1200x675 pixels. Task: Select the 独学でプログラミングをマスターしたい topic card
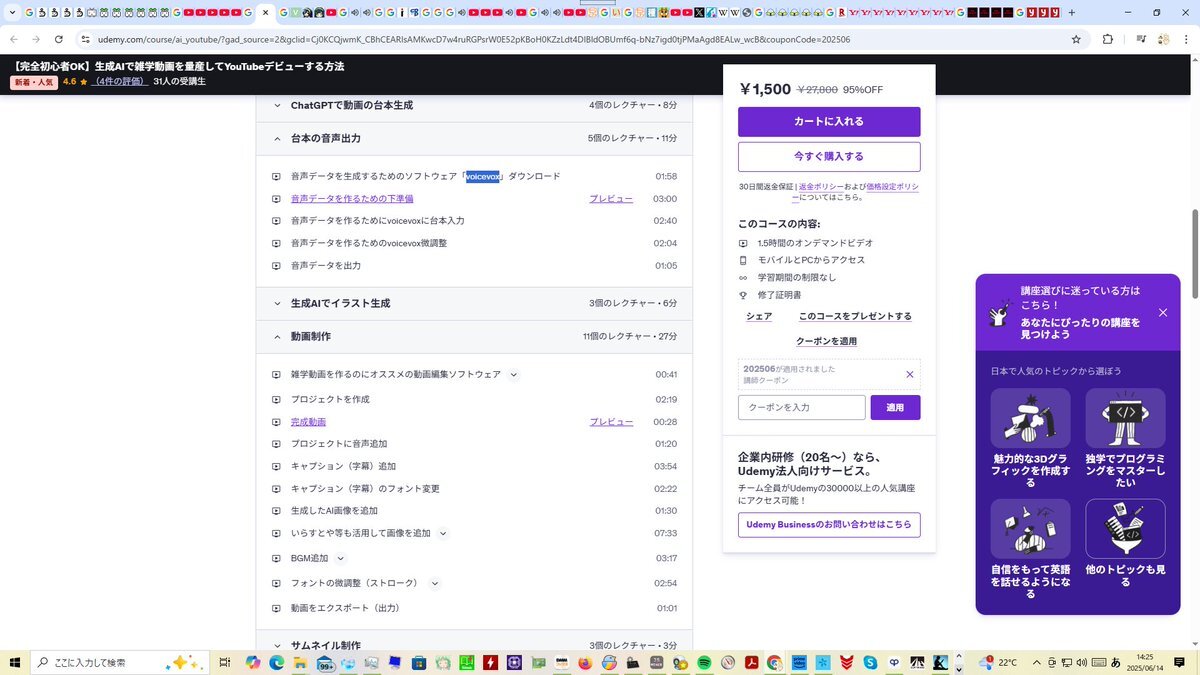coord(1126,439)
